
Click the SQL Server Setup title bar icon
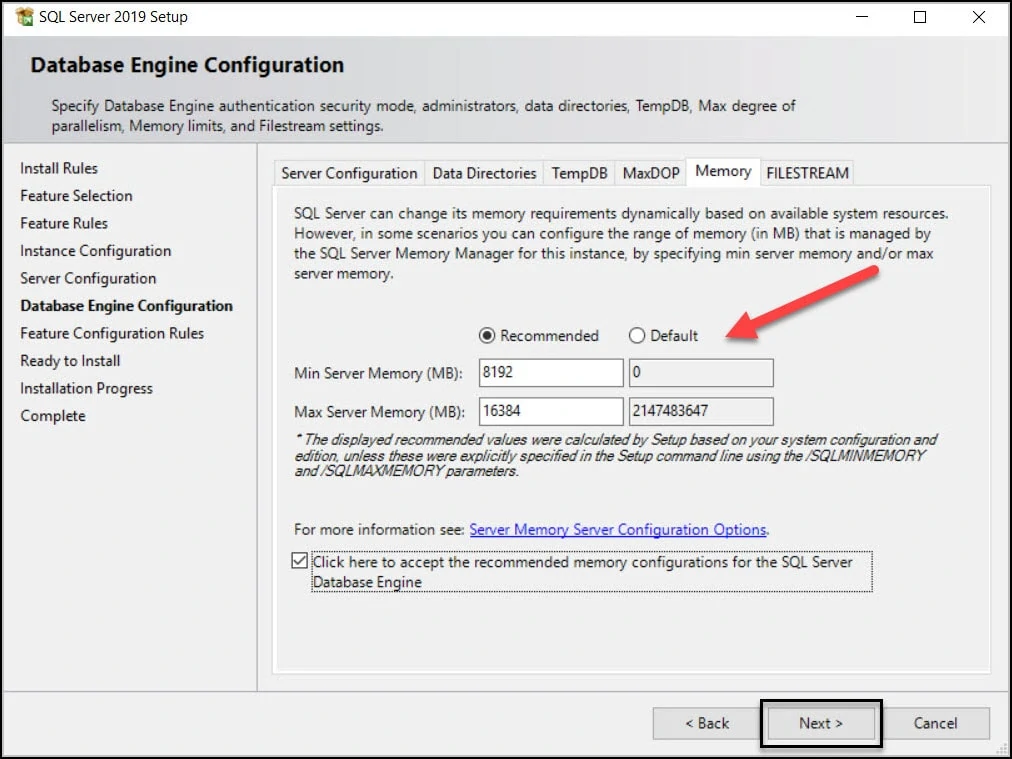pos(25,17)
